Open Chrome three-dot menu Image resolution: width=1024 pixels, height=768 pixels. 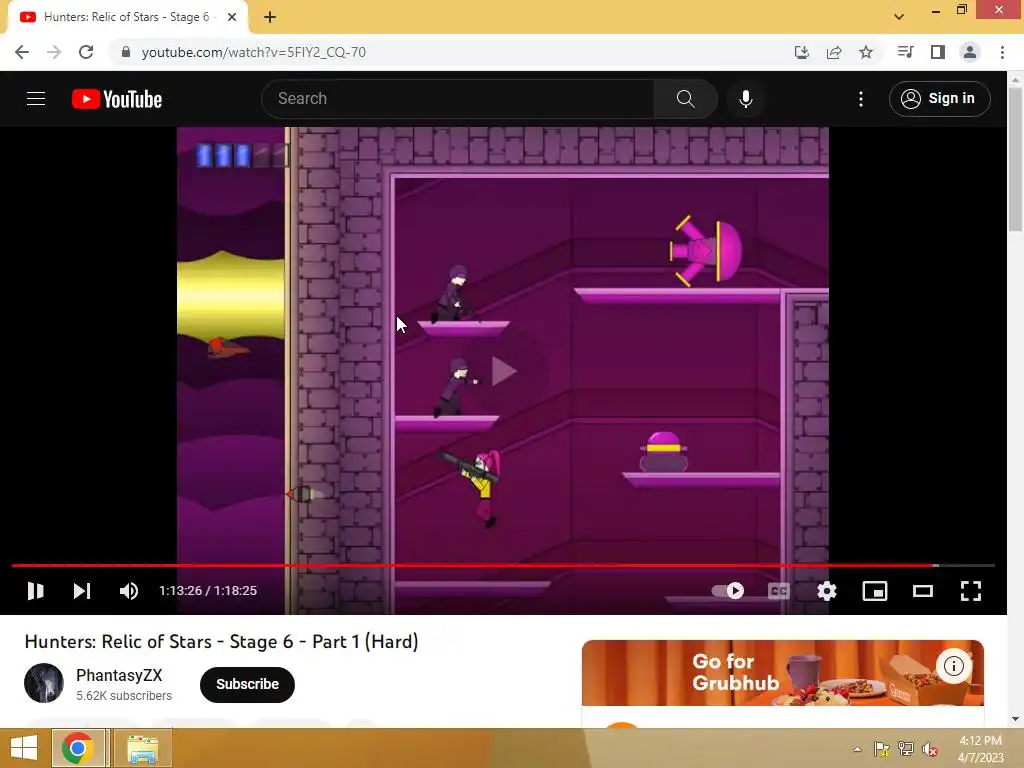1002,52
